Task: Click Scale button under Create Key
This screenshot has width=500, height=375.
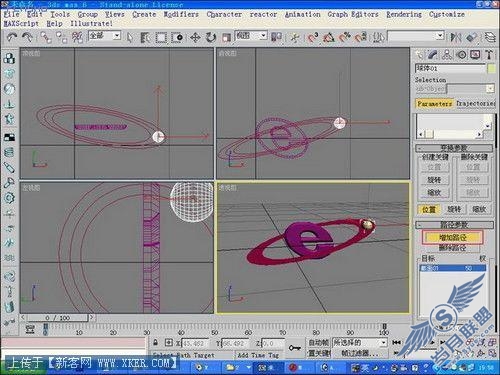Action: [434, 192]
